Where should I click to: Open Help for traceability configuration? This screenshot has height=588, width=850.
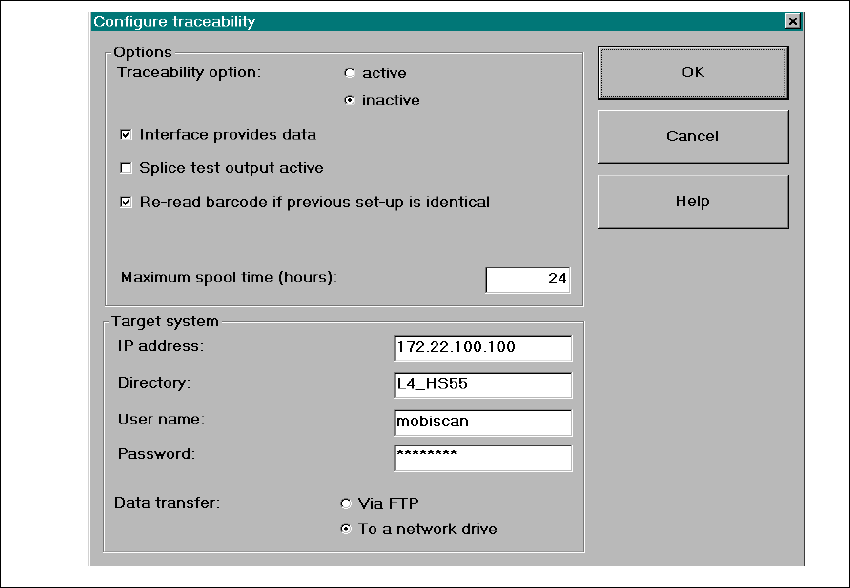coord(693,202)
